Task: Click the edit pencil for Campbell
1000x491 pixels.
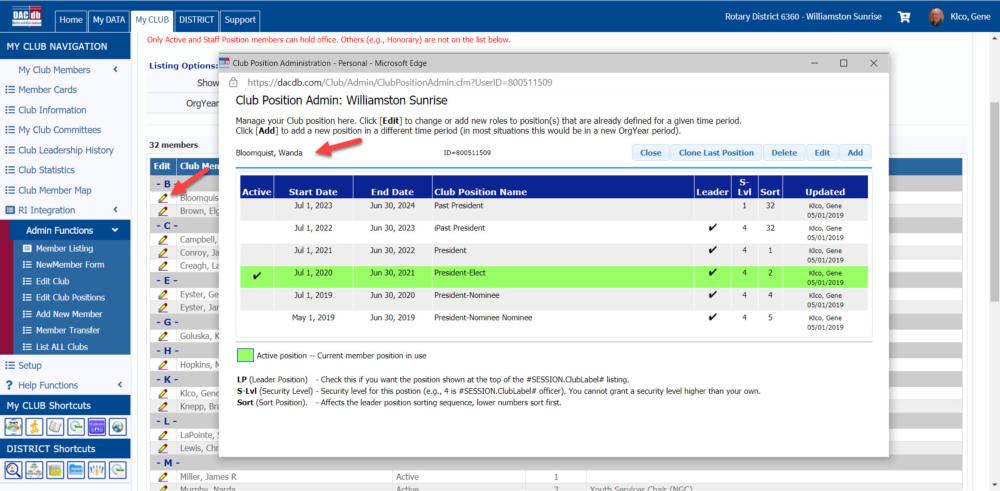Action: click(163, 240)
